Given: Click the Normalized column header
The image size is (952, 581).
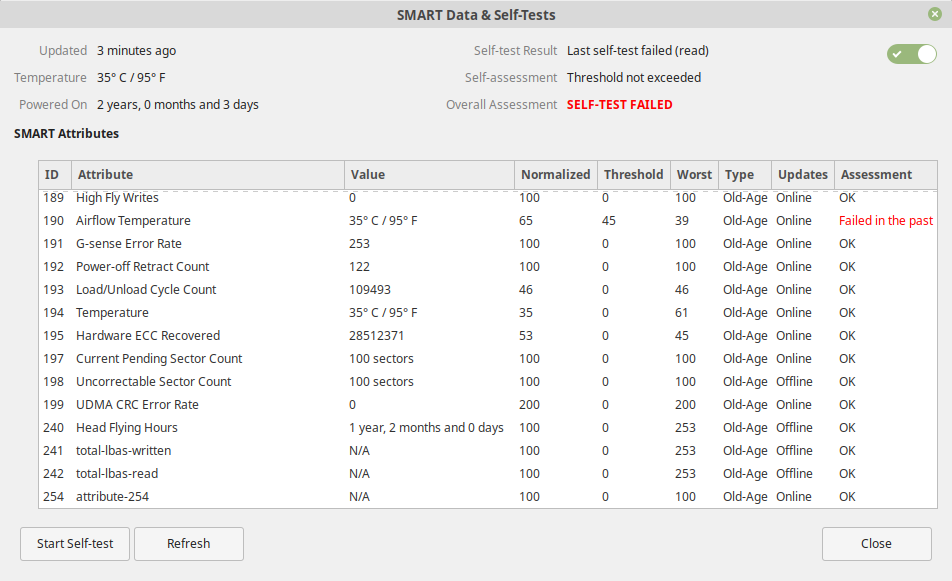Looking at the screenshot, I should click(x=556, y=175).
